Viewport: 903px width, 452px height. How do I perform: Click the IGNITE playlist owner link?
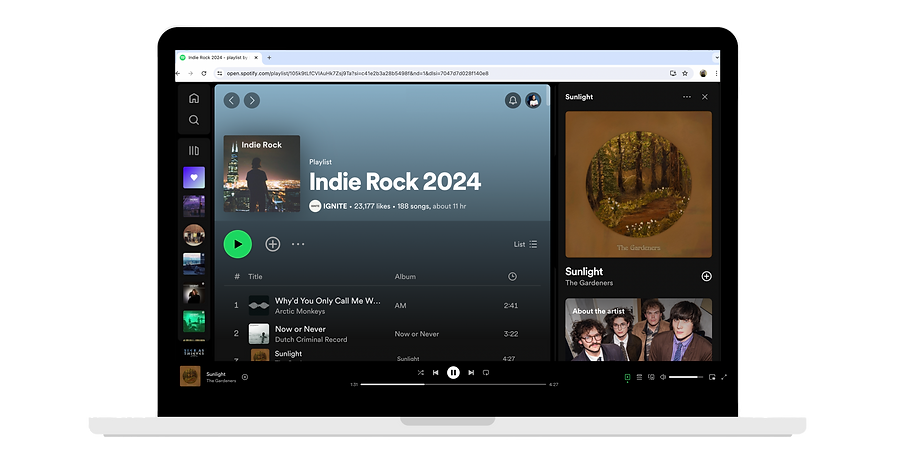(x=335, y=206)
